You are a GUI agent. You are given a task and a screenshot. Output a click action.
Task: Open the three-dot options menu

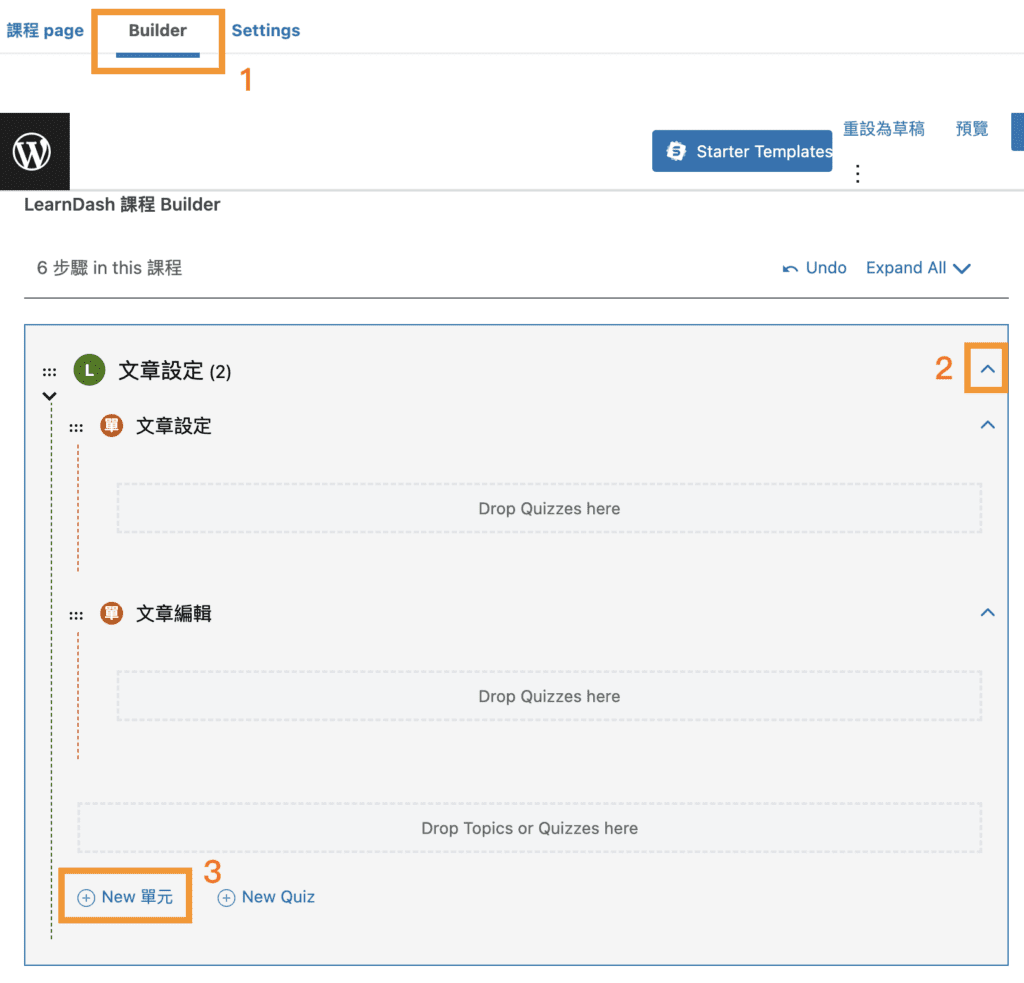(858, 172)
